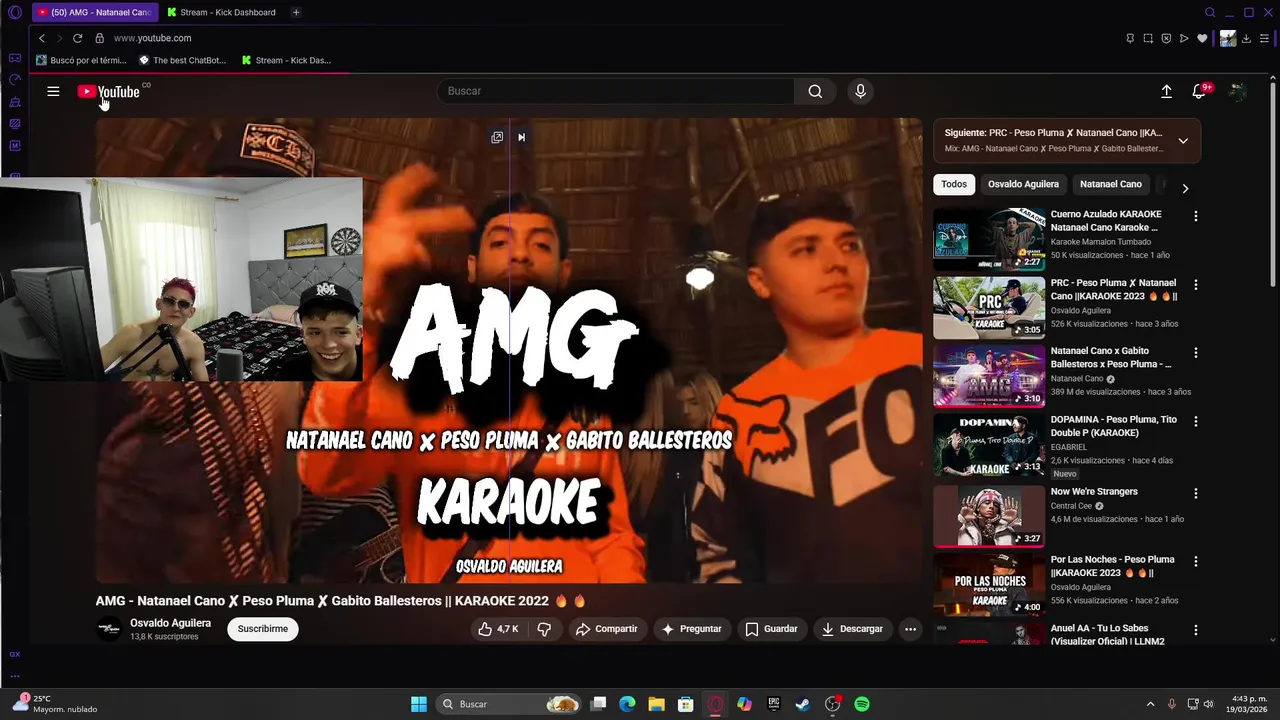Download video with Descargar button

(x=852, y=629)
